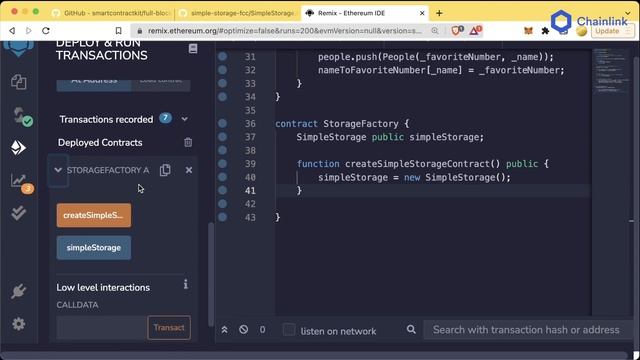Open the double-checkmark unit testing icon
This screenshot has width=640, height=360.
18,213
